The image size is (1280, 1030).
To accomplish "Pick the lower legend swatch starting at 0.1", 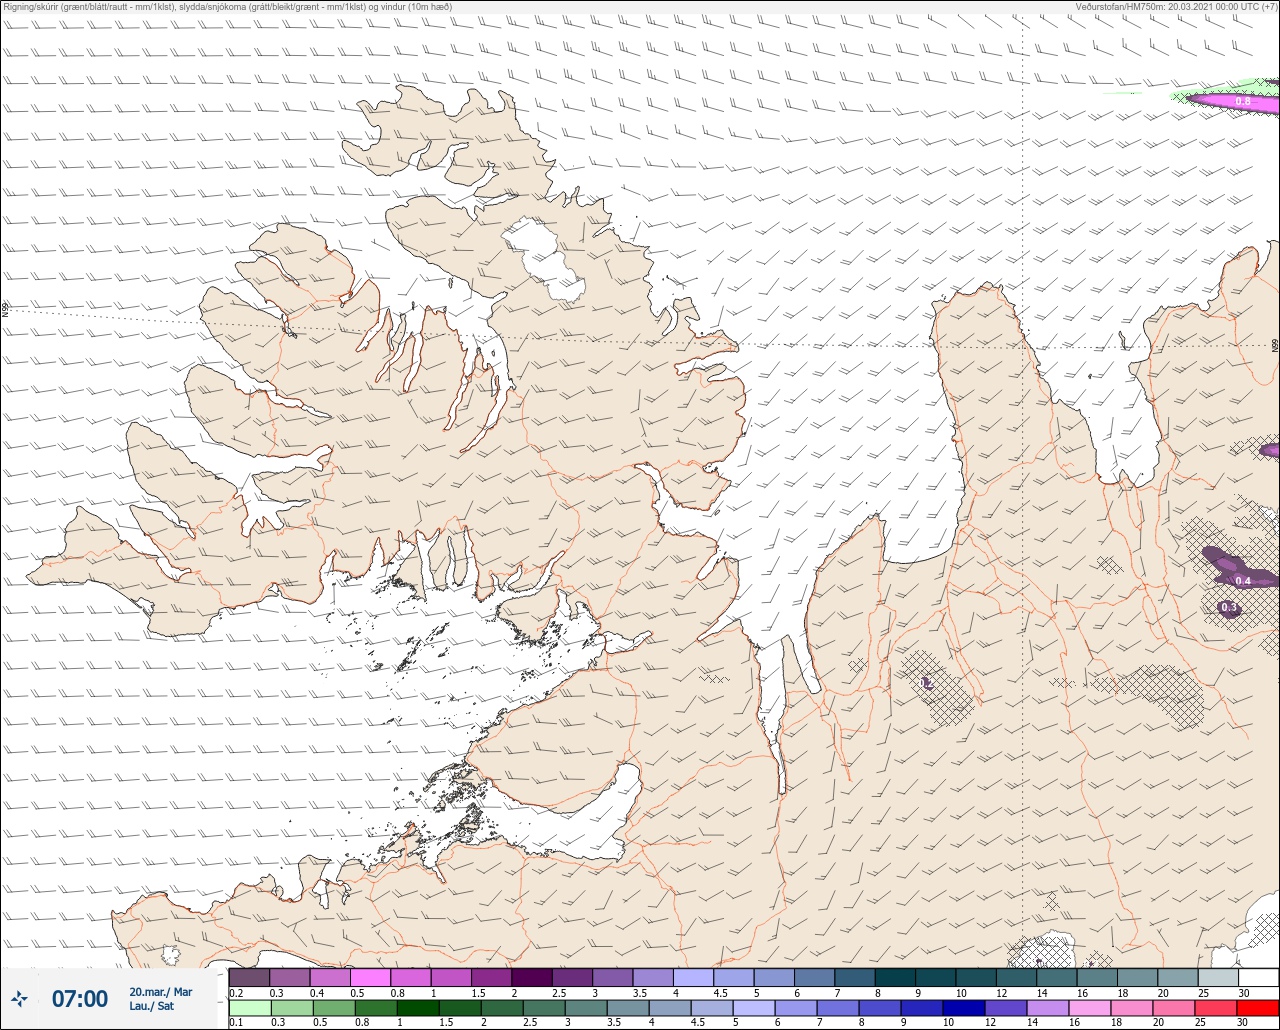I will pos(250,1008).
